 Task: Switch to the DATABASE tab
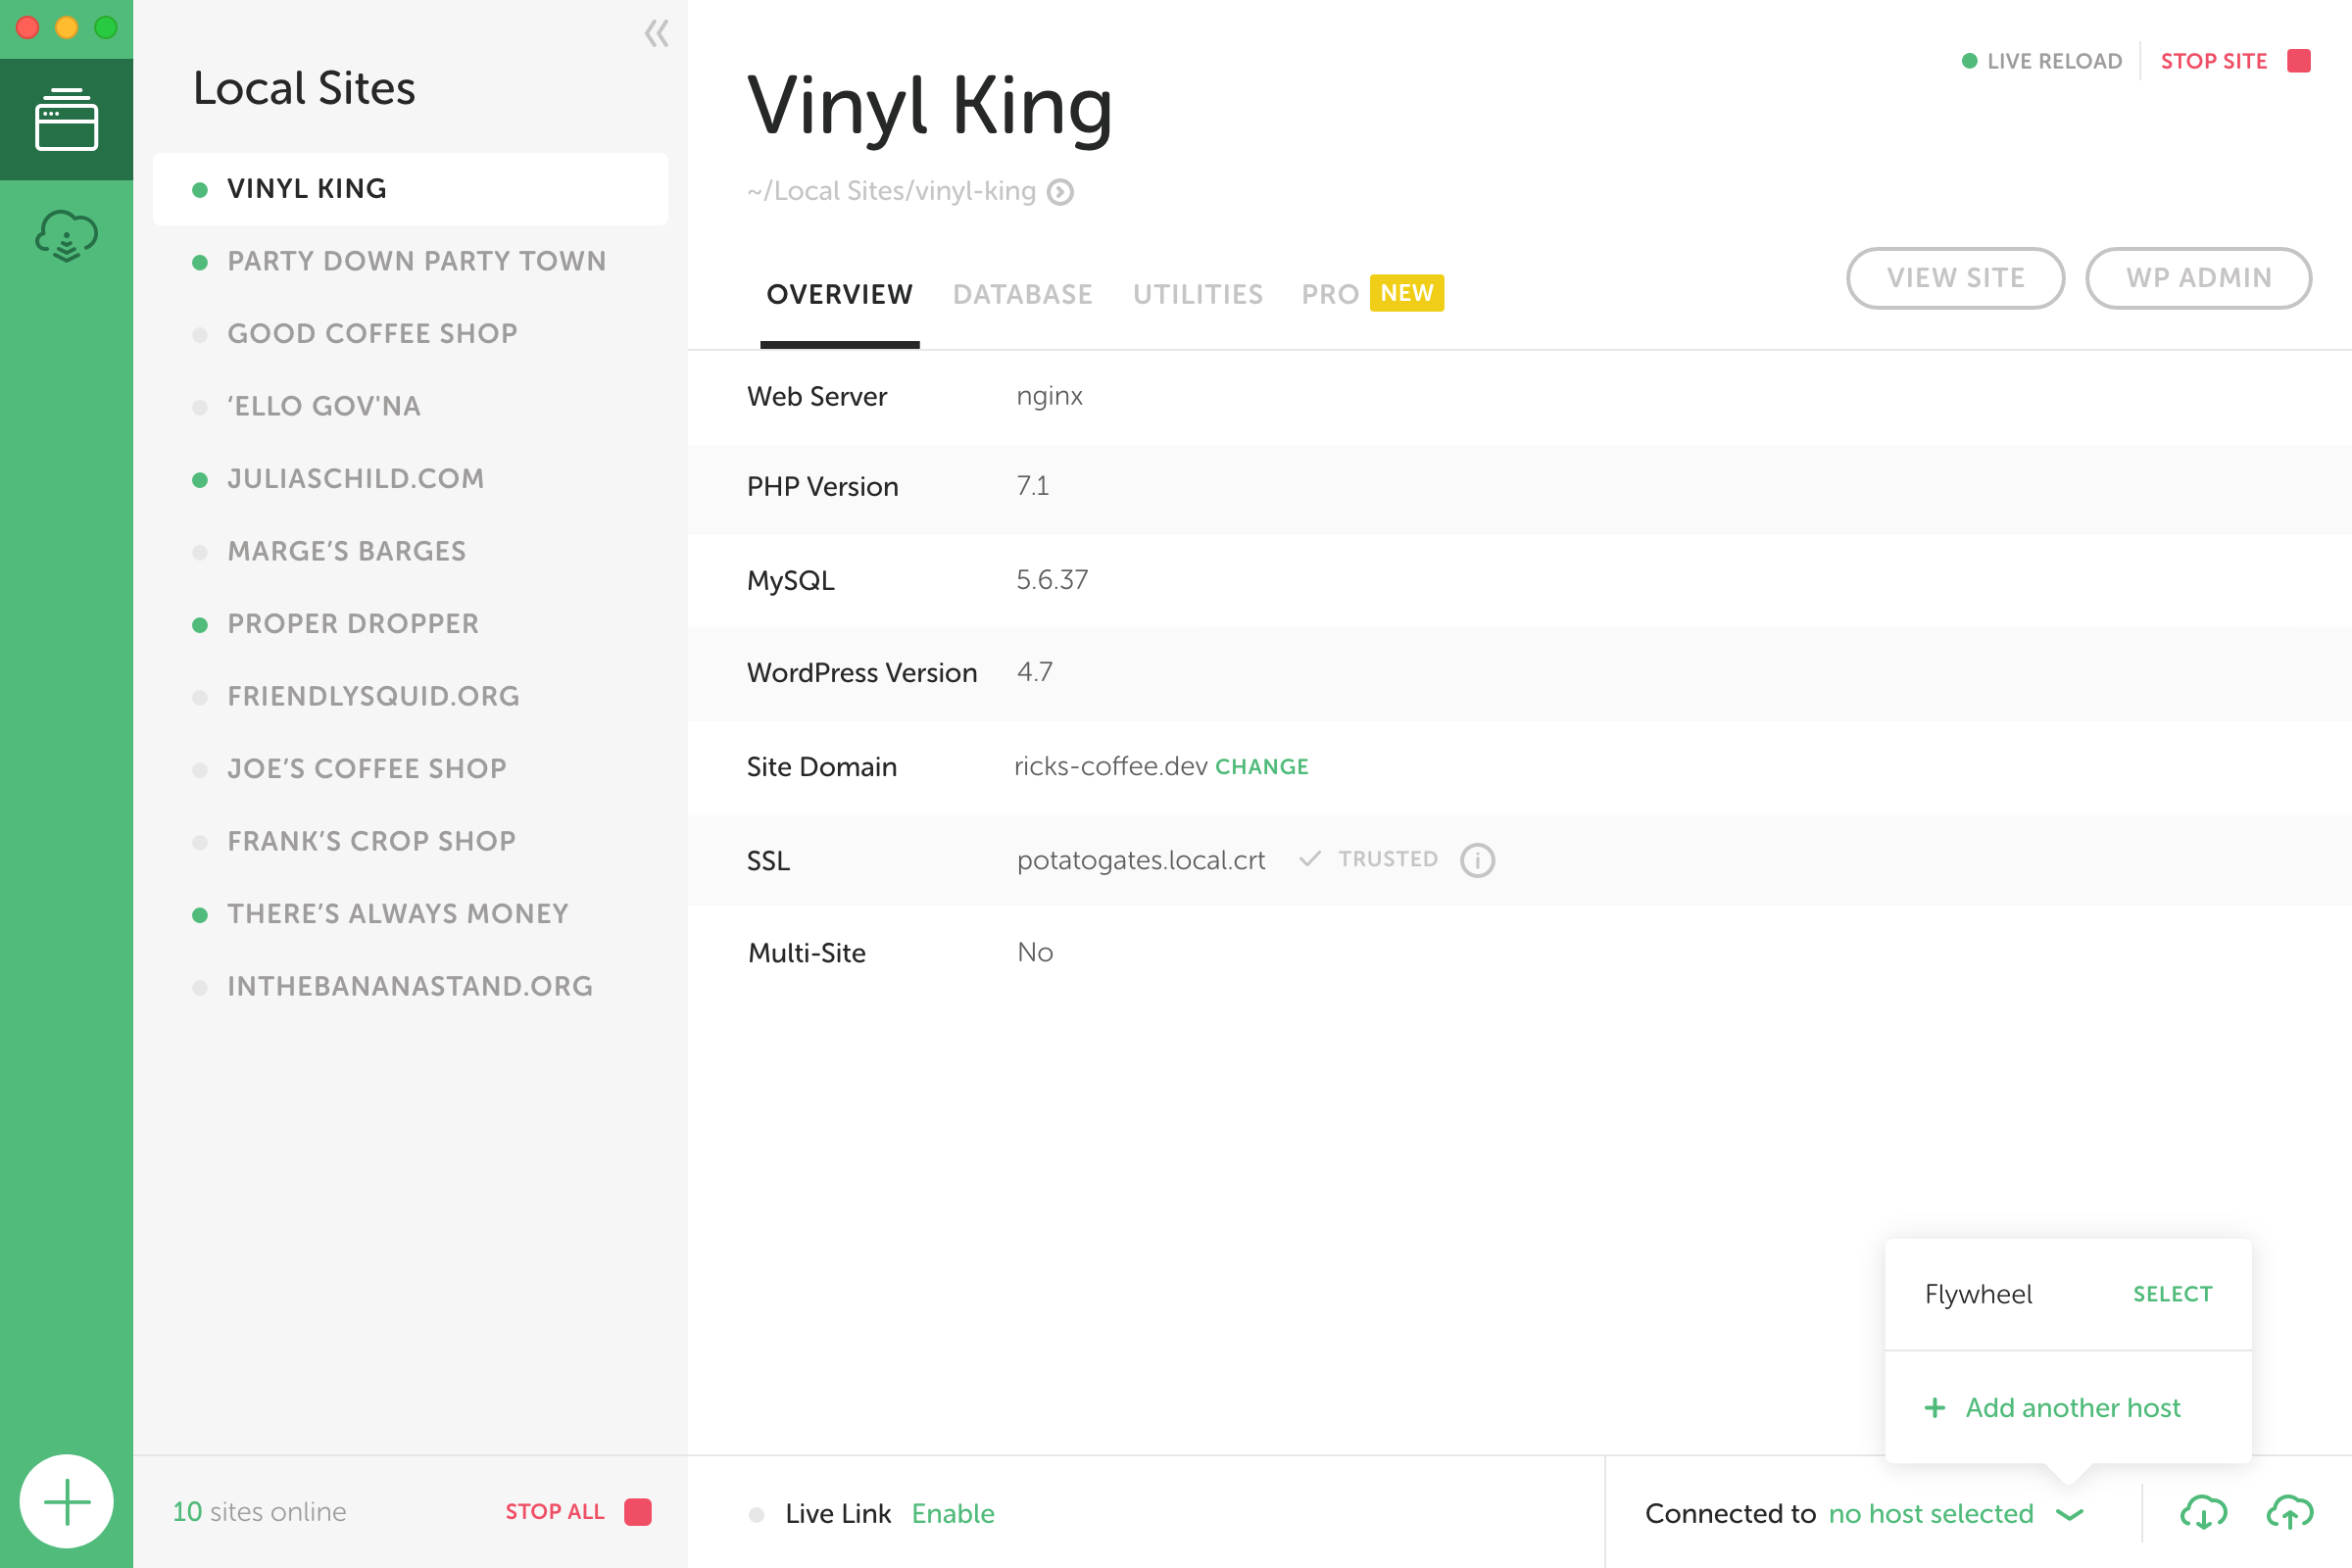pos(1022,294)
